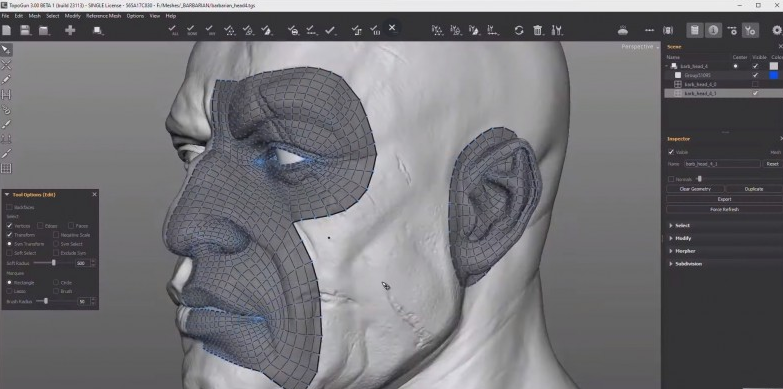Collapse the Tool Options panel triangle
This screenshot has width=783, height=389.
(7, 194)
